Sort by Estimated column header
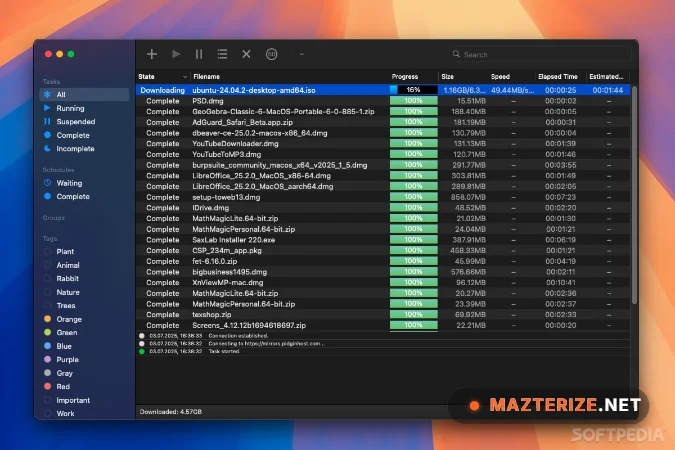675x450 pixels. 607,77
